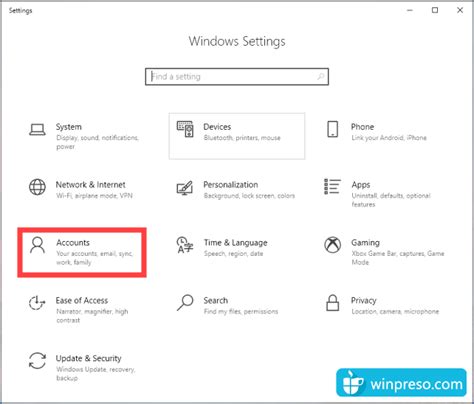
Task: Click the Ease of Access title
Action: coord(82,300)
